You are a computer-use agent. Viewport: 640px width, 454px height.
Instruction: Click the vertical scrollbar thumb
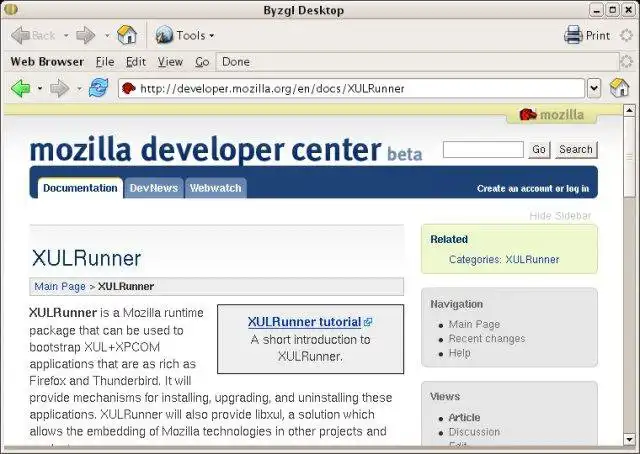click(629, 157)
